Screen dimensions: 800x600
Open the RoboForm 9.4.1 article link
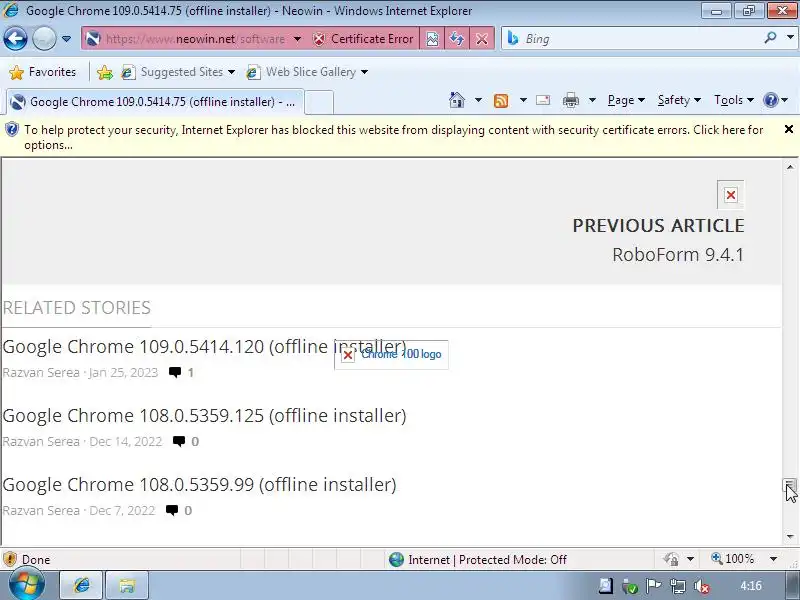coord(678,254)
